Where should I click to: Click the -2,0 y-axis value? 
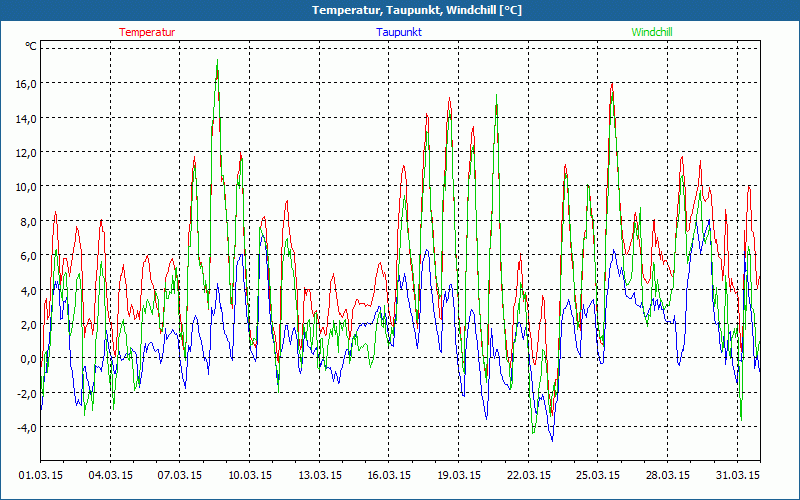(27, 393)
